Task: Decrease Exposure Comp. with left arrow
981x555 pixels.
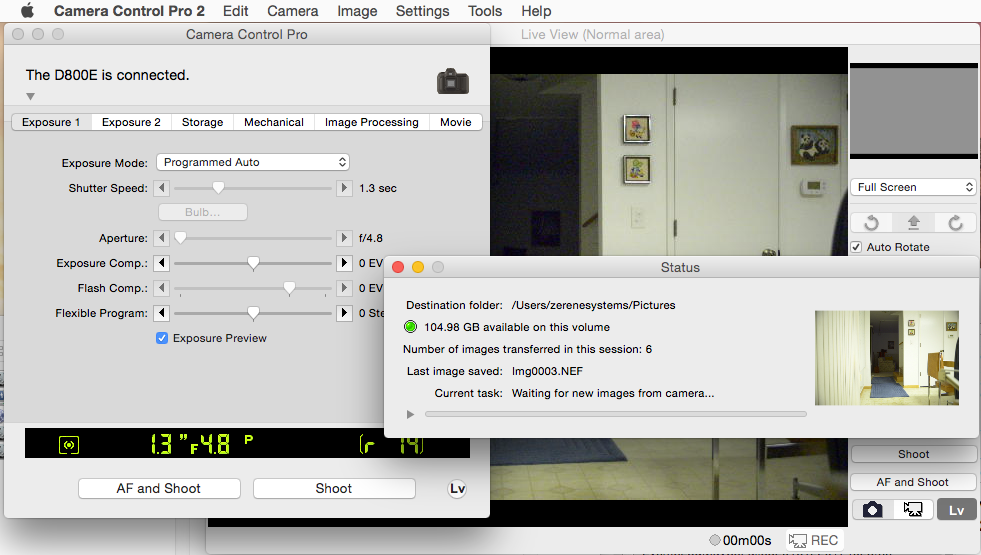Action: coord(161,263)
